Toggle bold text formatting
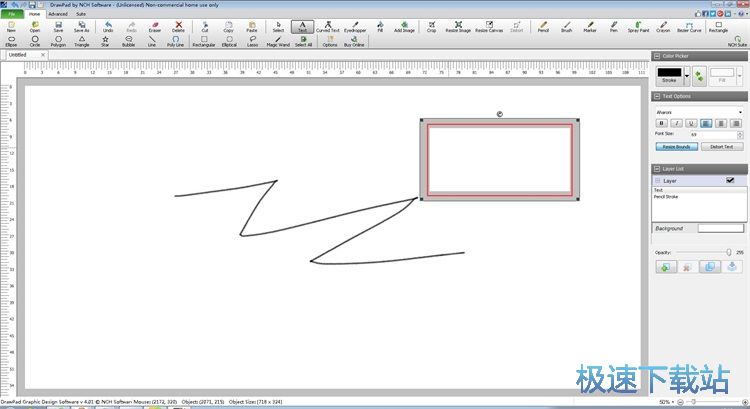This screenshot has height=409, width=750. click(x=660, y=123)
